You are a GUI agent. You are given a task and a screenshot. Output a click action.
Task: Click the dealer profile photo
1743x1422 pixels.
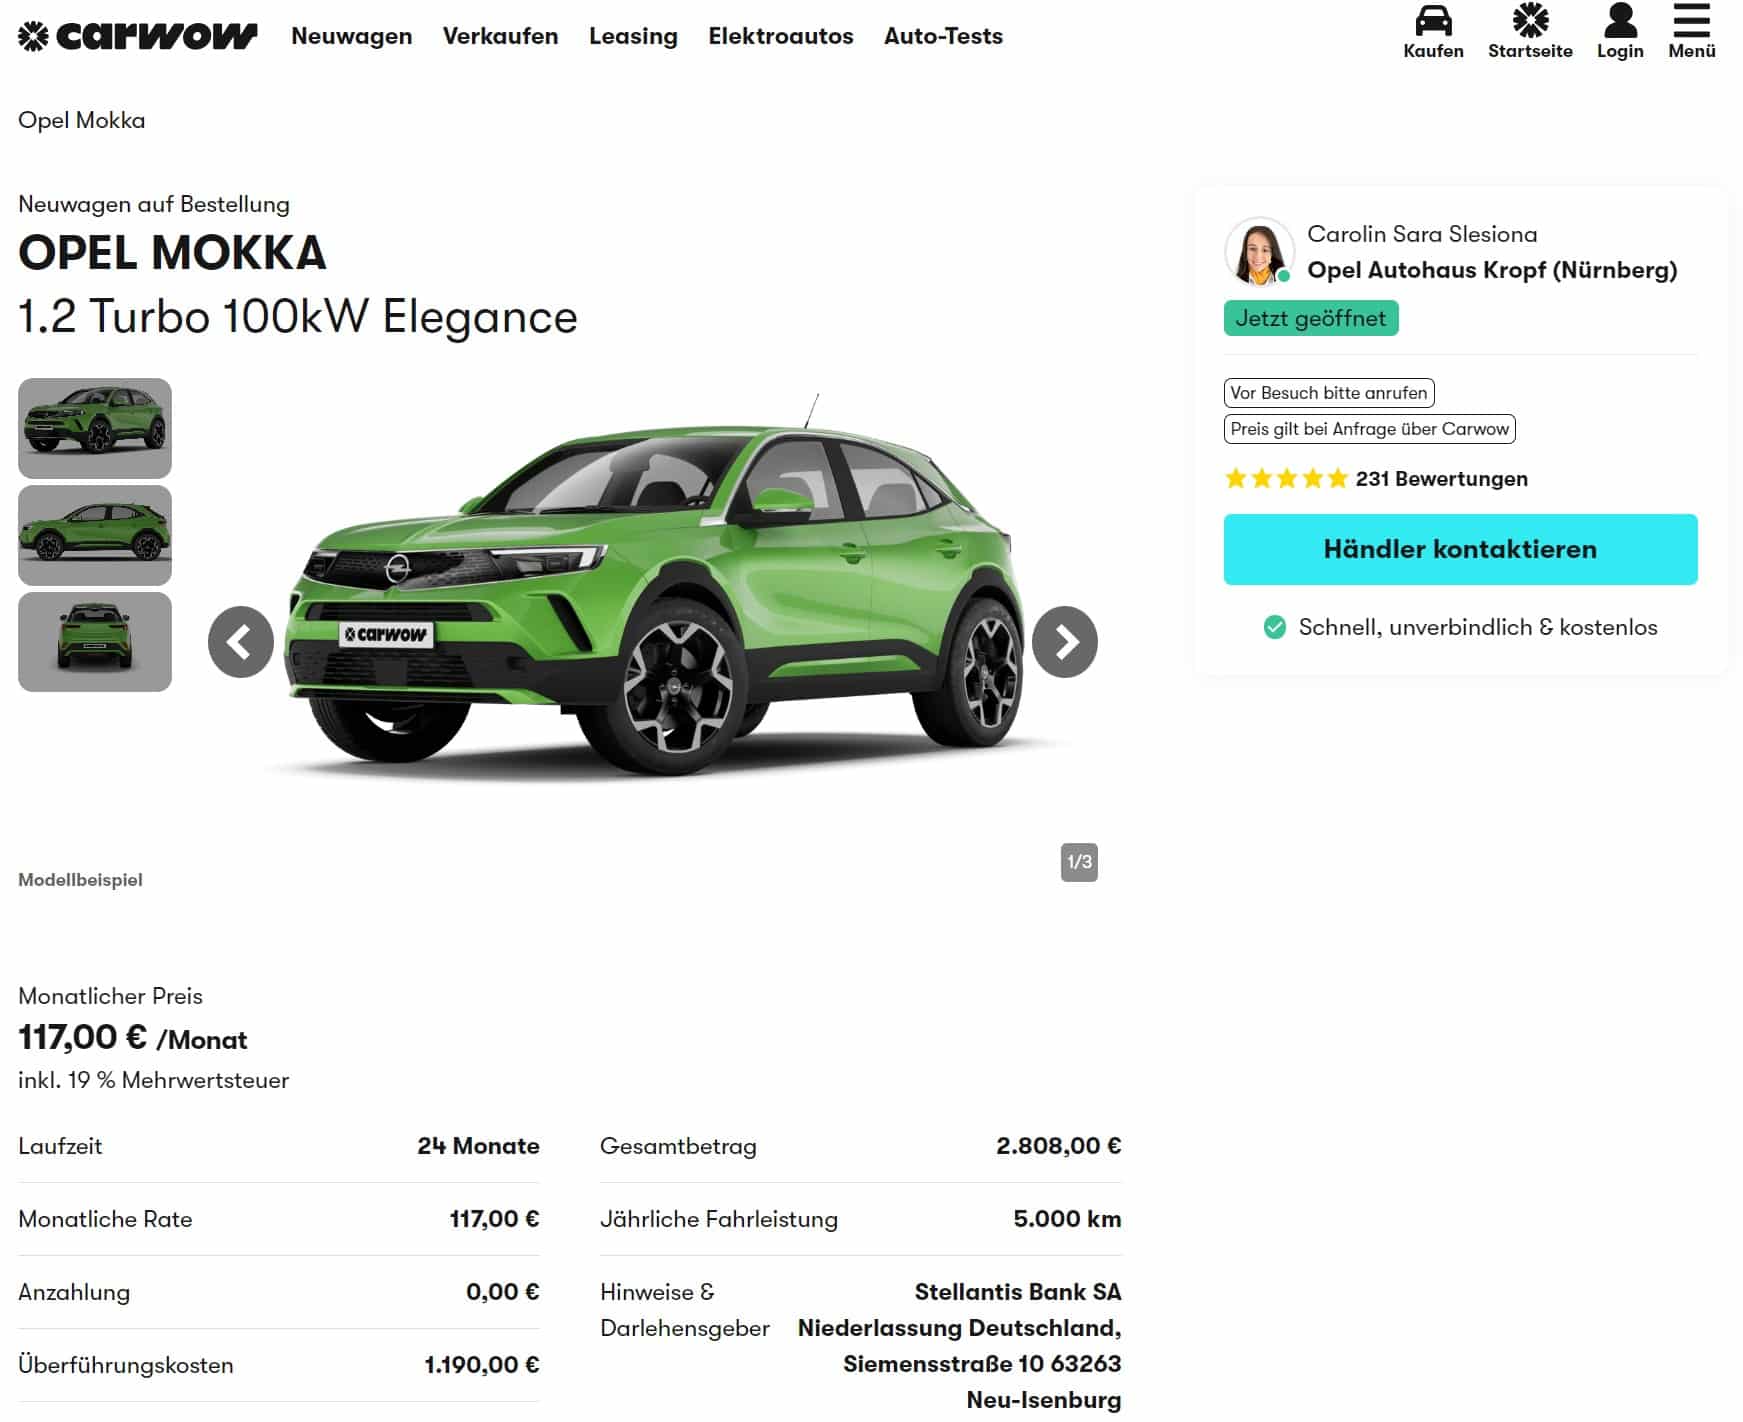pos(1259,251)
